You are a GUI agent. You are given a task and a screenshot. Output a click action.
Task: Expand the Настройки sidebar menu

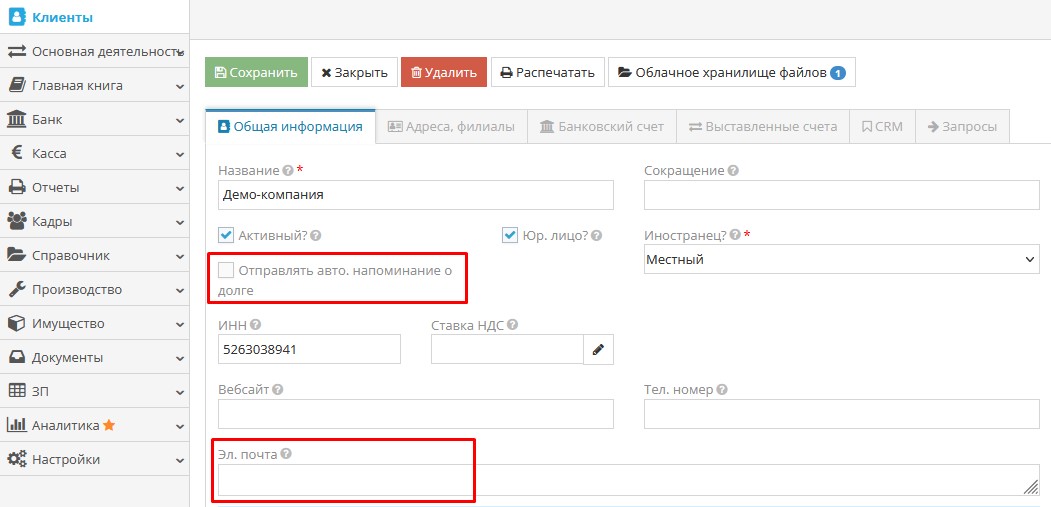94,459
